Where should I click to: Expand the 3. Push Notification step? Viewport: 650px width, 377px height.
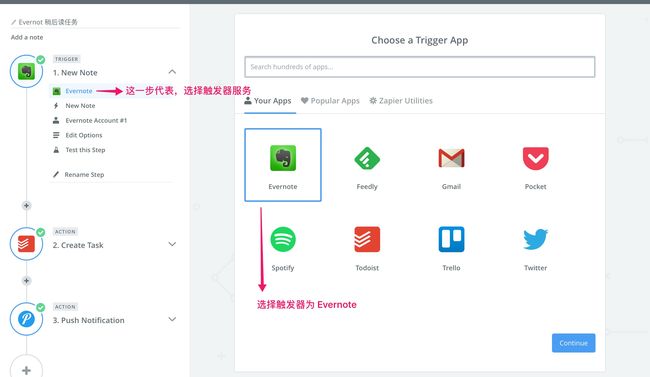tap(172, 319)
